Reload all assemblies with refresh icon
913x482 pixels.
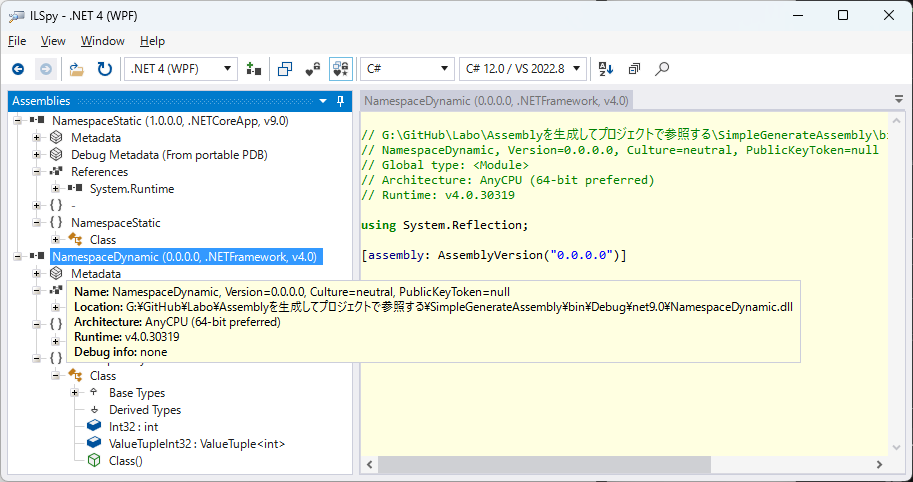click(105, 69)
